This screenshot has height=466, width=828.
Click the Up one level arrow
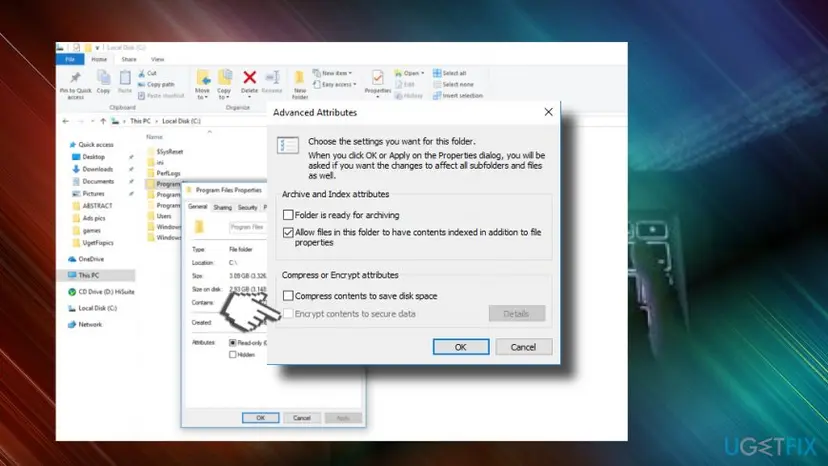pyautogui.click(x=103, y=121)
